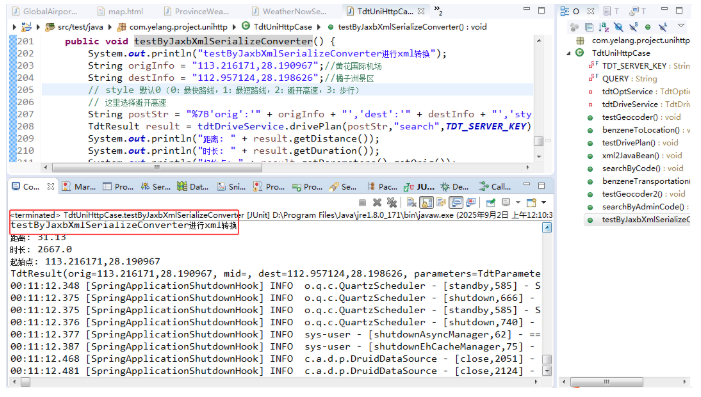Open the Ser... (Servers) view tab
This screenshot has width=701, height=397.
(155, 186)
